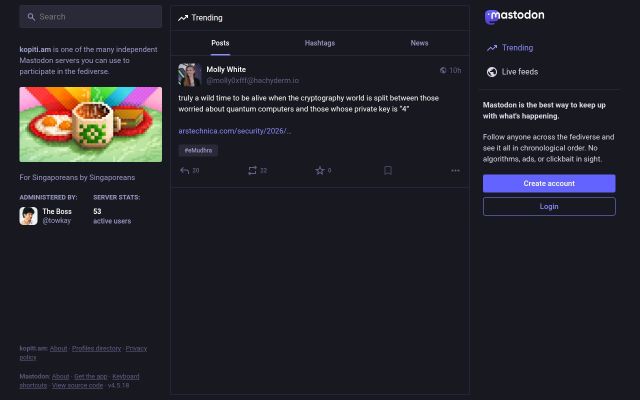Click the public visibility globe on the post
640x400 pixels.
pos(443,70)
